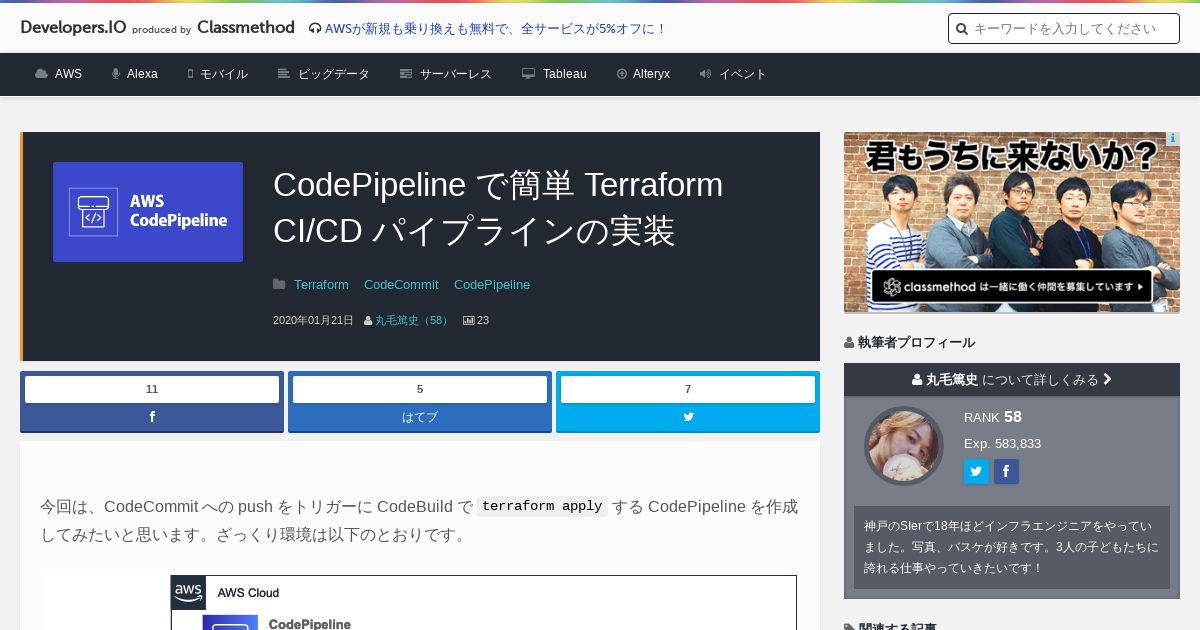Click the Twitter share count 7
The height and width of the screenshot is (630, 1200).
pyautogui.click(x=688, y=389)
